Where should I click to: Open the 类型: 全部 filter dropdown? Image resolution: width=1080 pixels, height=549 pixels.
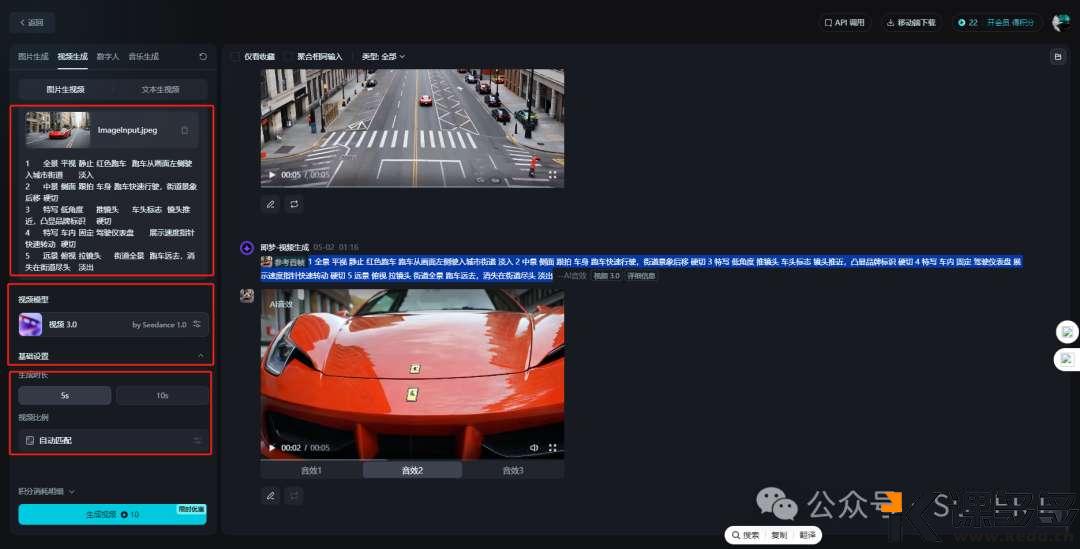coord(383,57)
